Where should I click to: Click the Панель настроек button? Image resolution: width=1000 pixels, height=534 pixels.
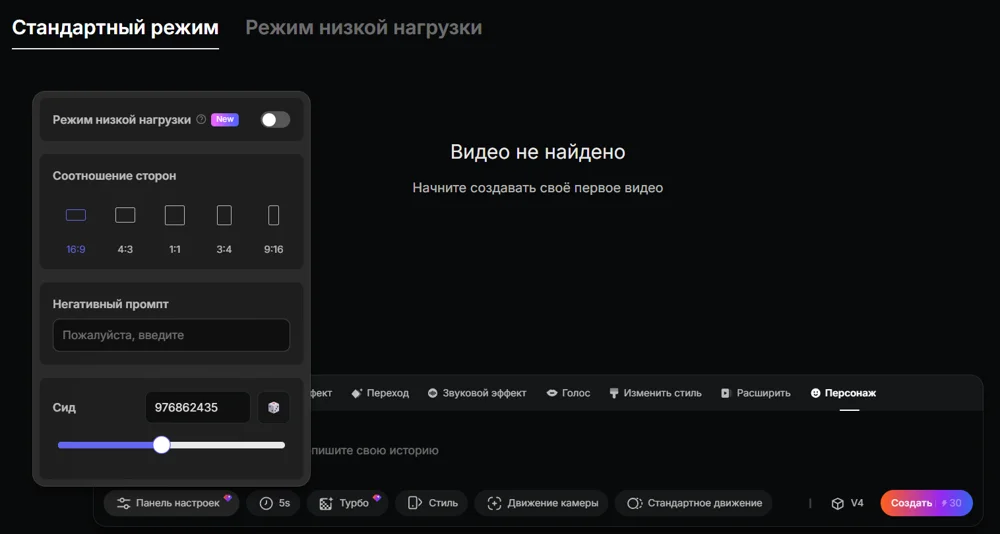[172, 503]
